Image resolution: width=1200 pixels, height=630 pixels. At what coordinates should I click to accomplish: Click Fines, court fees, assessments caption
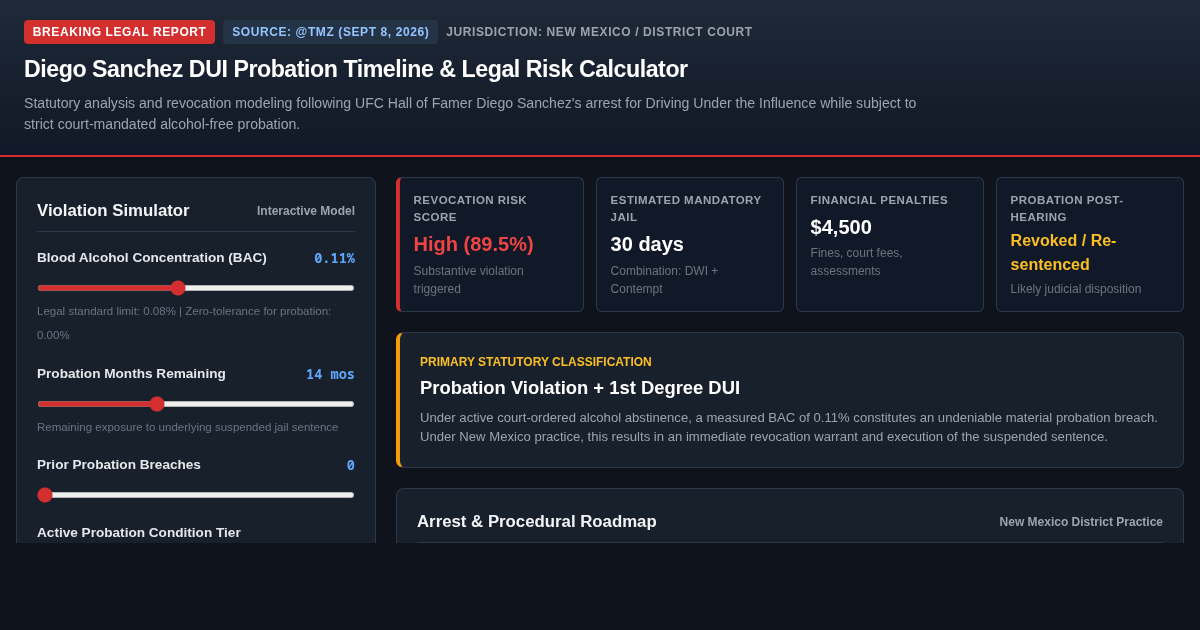pos(857,262)
